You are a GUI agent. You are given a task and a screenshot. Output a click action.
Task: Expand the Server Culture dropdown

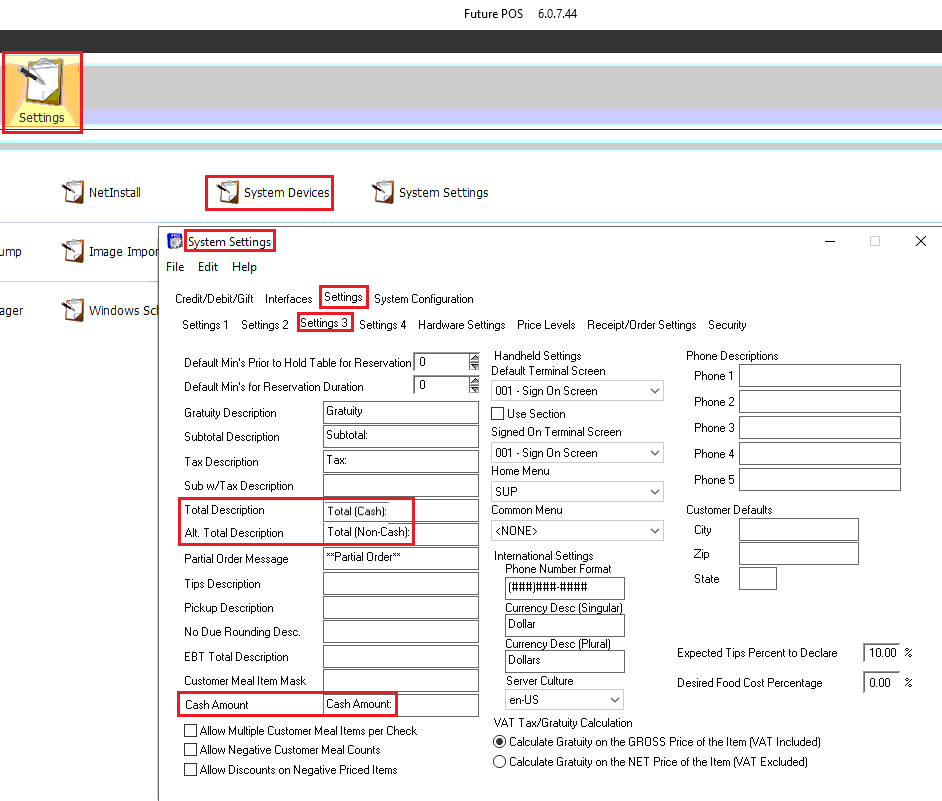[x=614, y=700]
